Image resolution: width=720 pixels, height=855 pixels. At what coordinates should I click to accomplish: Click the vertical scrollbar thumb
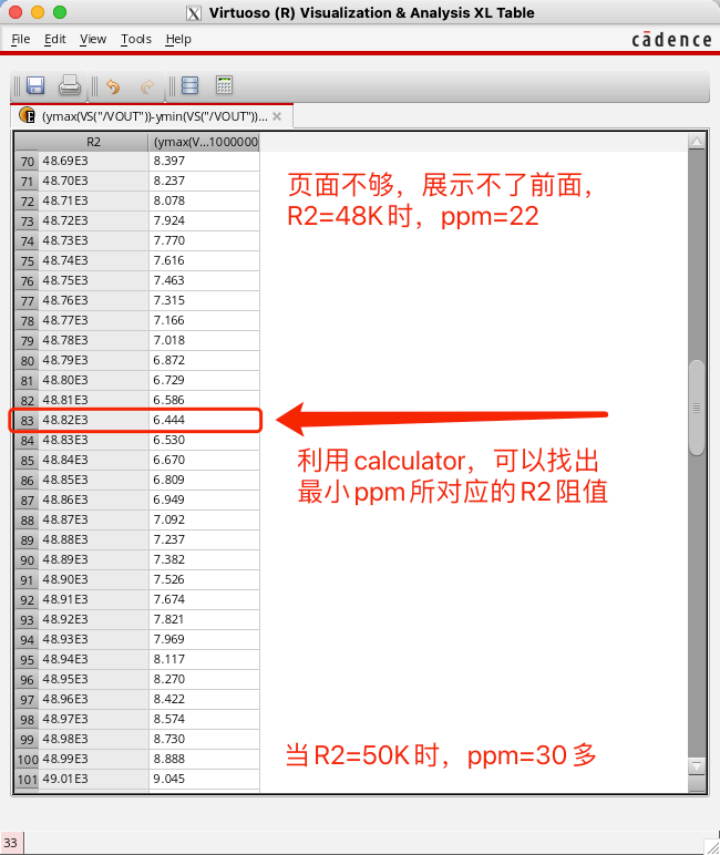click(x=697, y=407)
